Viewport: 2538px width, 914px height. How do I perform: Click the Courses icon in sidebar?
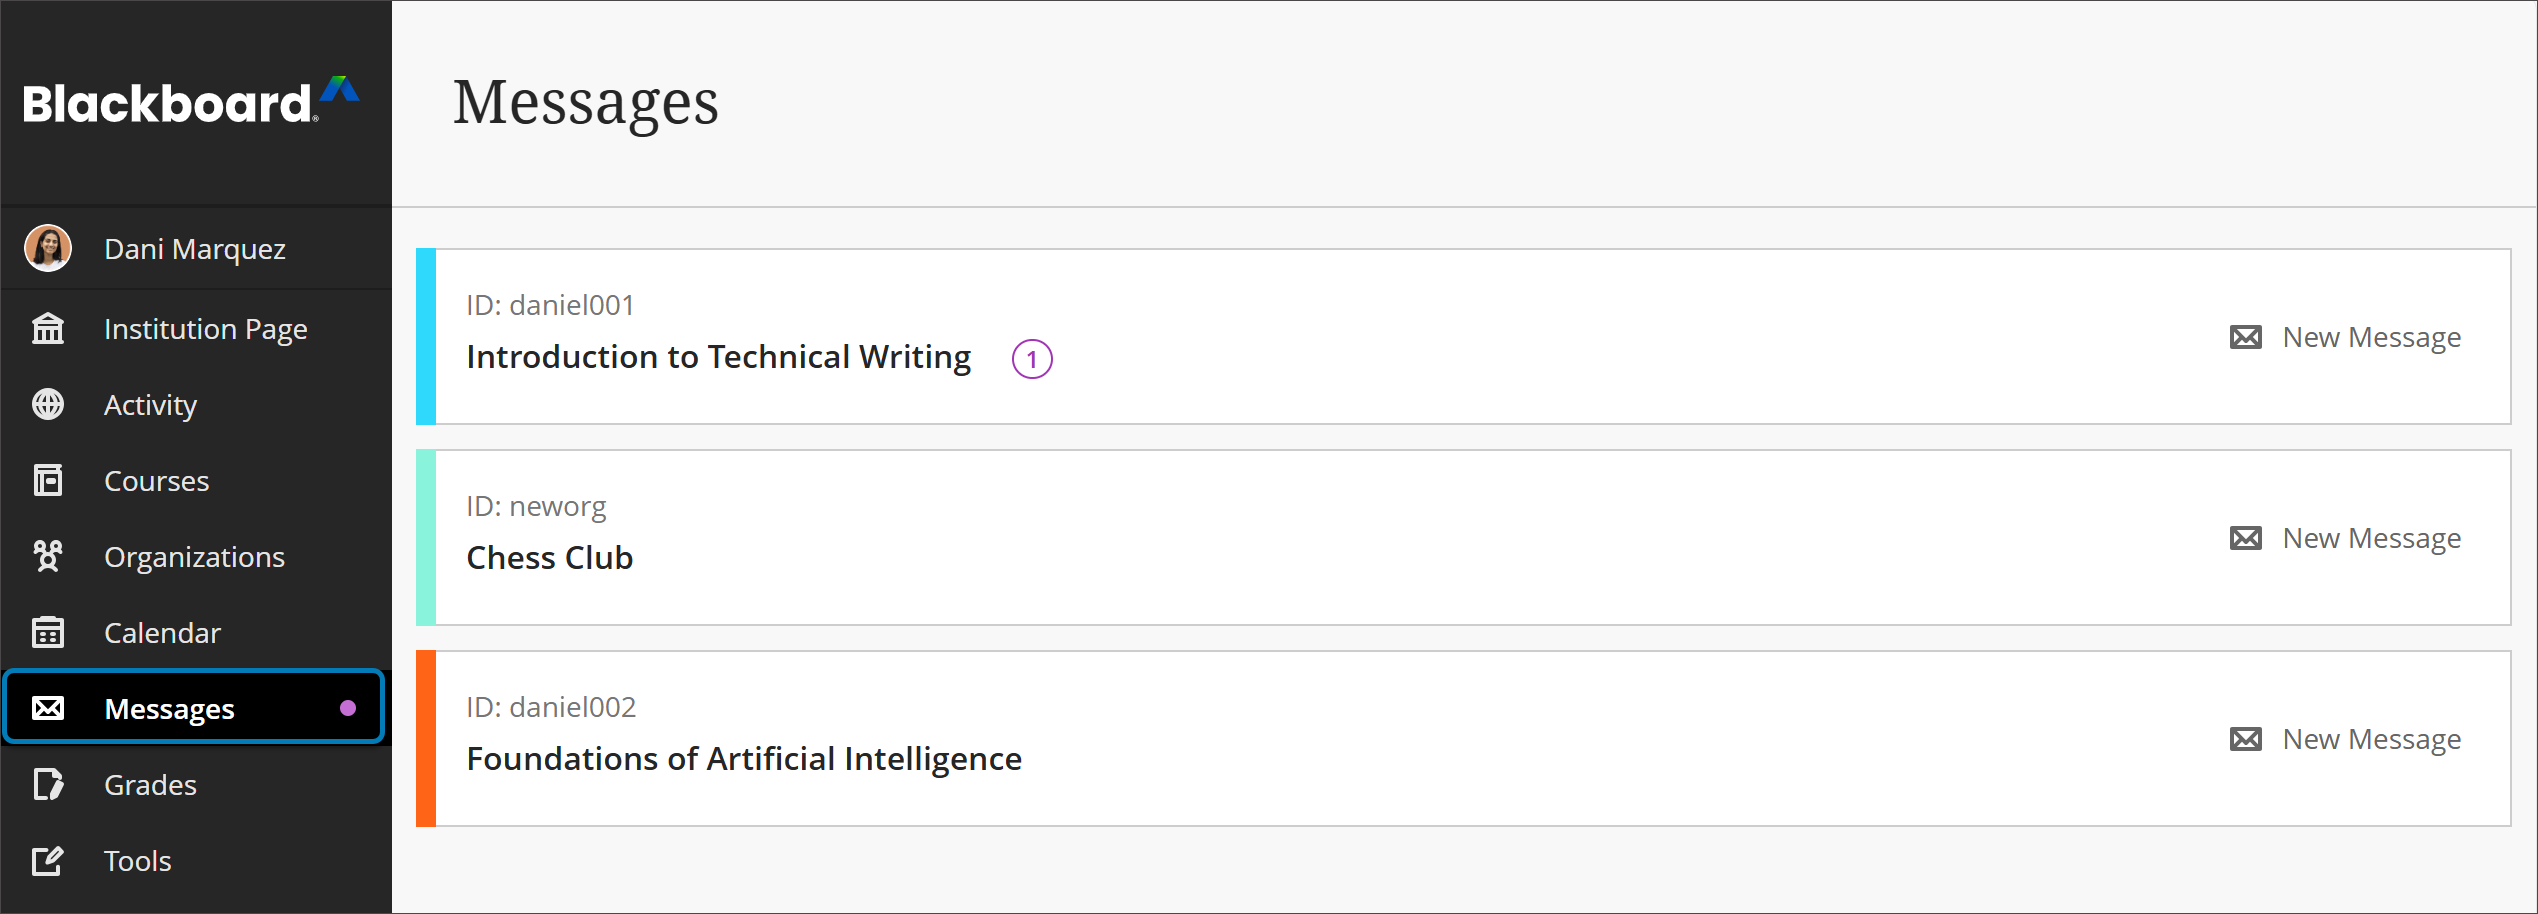tap(47, 480)
